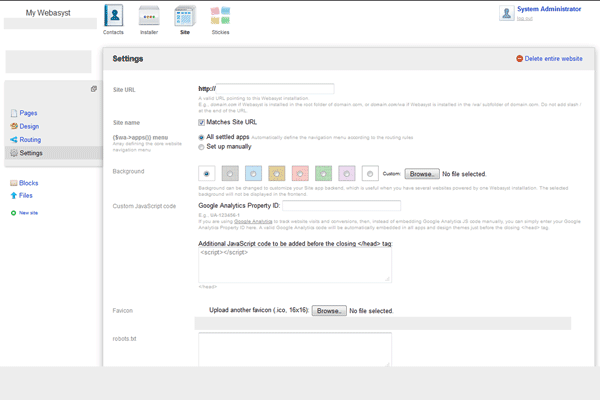Click the small icon above Pages
600x400 pixels.
click(x=93, y=89)
